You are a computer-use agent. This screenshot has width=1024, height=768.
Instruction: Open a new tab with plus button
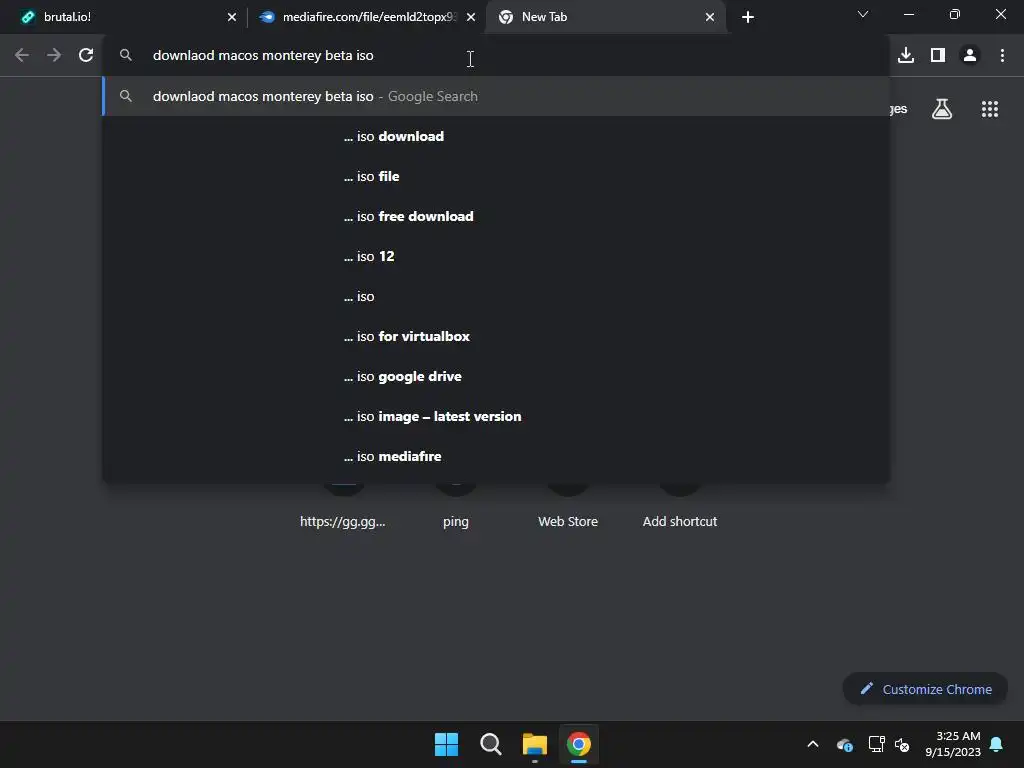point(748,17)
